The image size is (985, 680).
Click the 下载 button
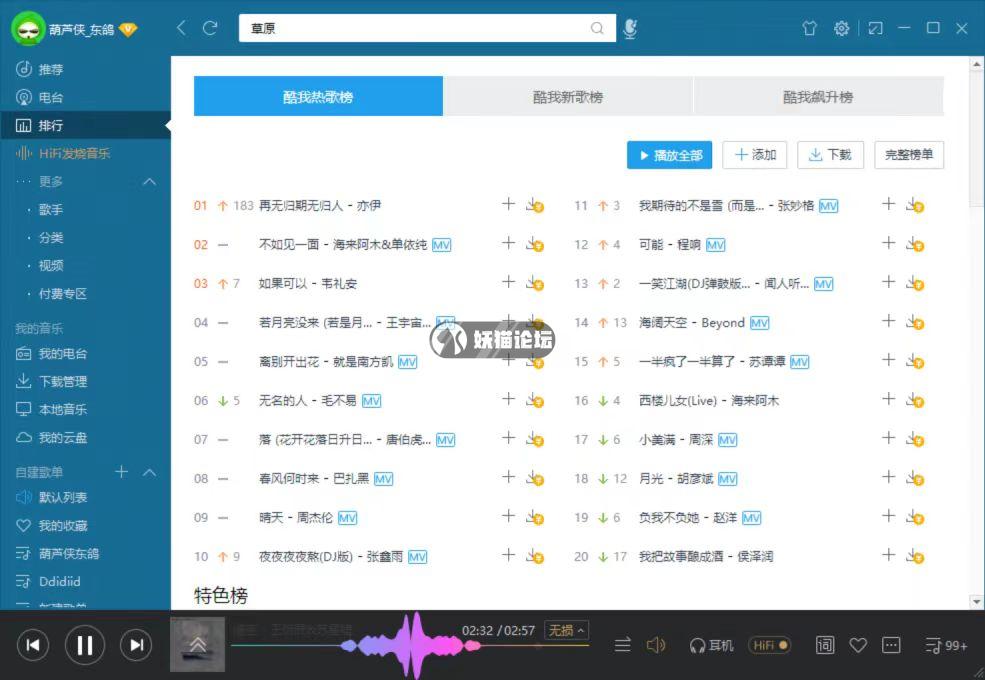pyautogui.click(x=830, y=155)
